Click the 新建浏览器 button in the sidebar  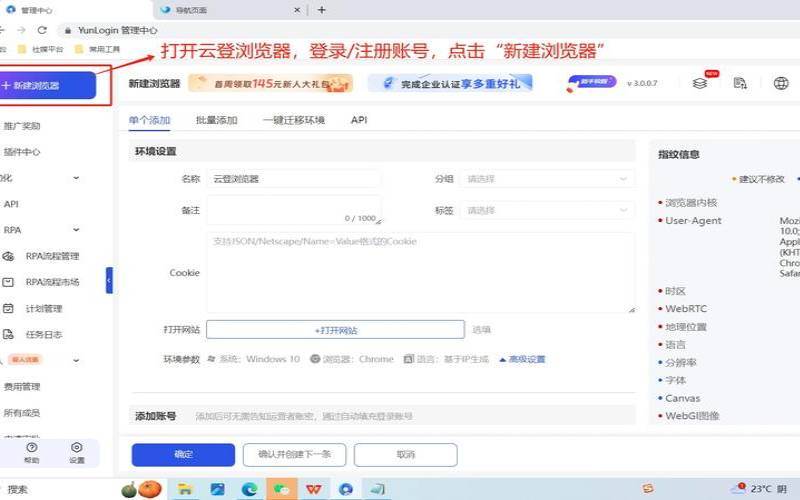click(x=47, y=85)
